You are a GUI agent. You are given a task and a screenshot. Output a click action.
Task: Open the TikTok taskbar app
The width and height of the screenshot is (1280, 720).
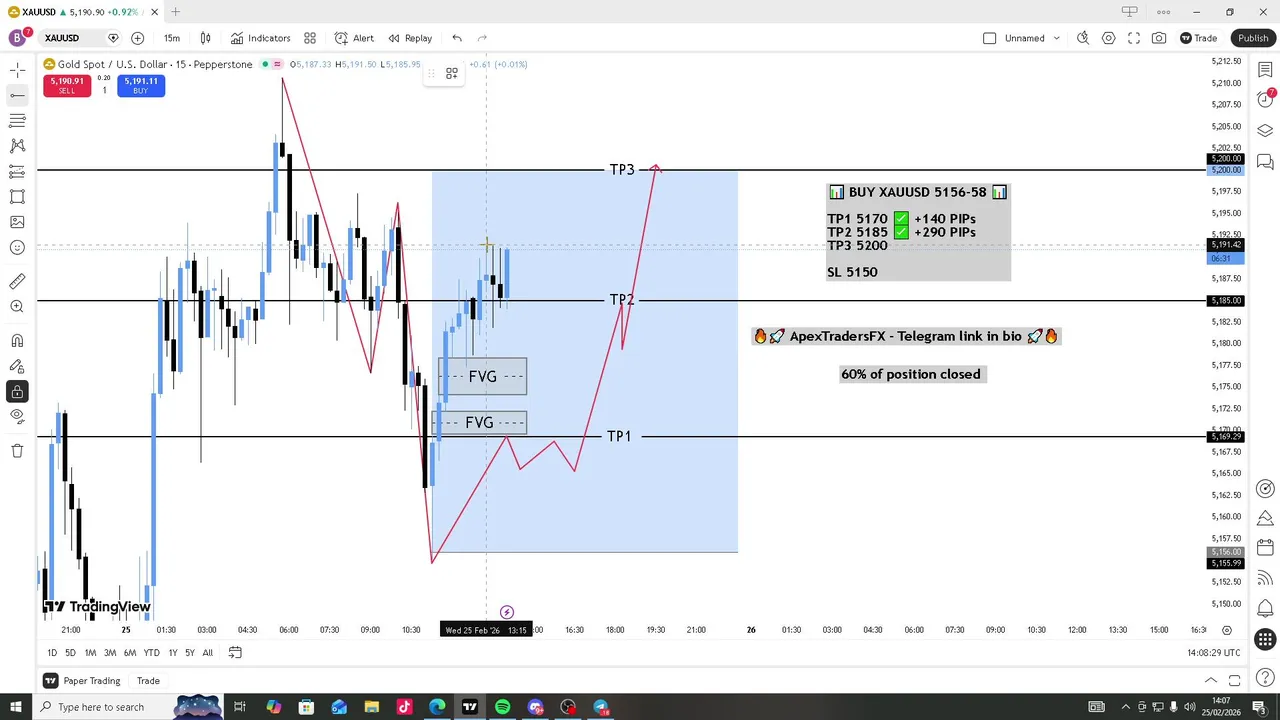(x=405, y=707)
